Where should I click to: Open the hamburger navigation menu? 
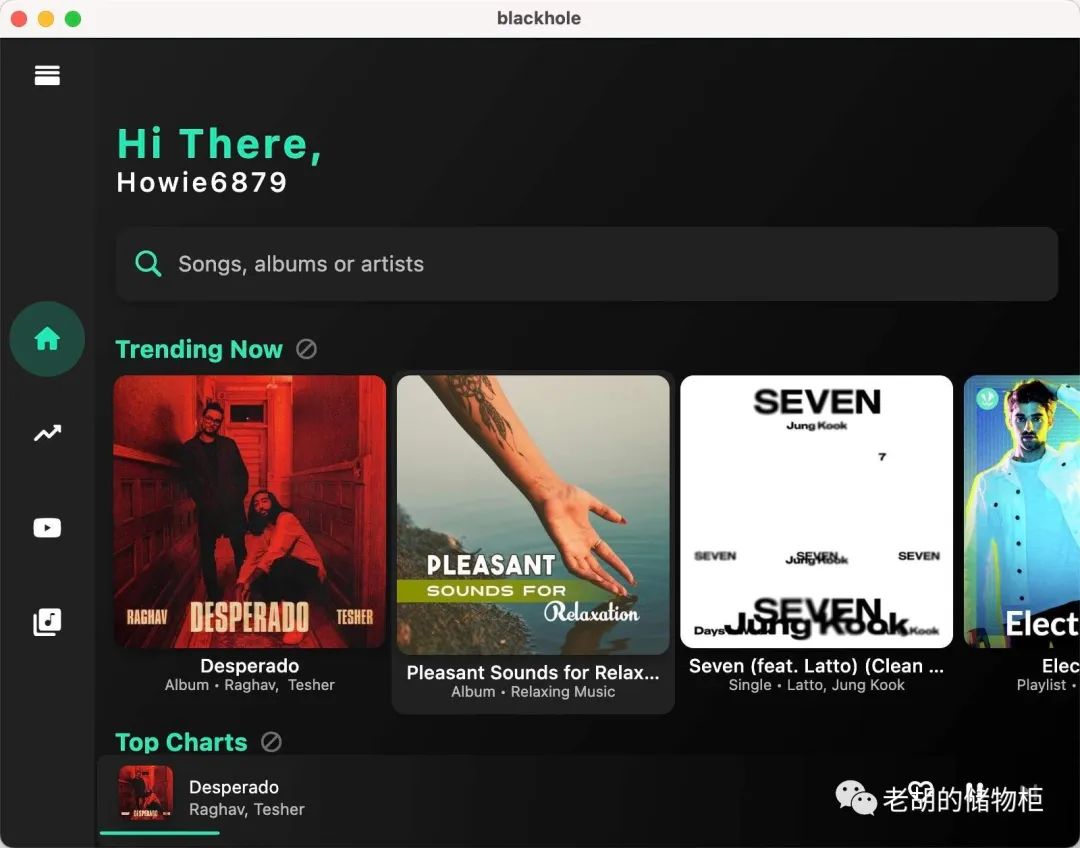pos(47,75)
